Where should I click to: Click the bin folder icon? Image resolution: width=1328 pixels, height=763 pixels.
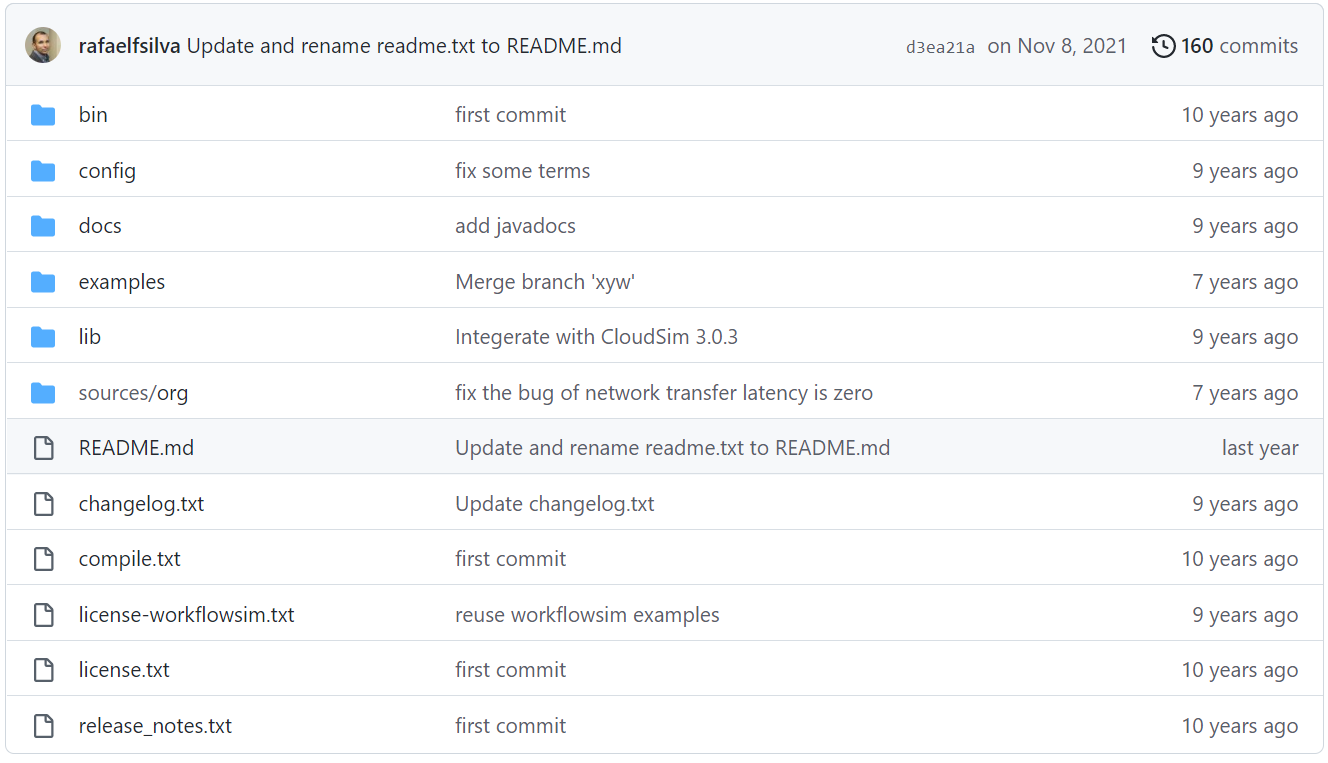[x=43, y=115]
